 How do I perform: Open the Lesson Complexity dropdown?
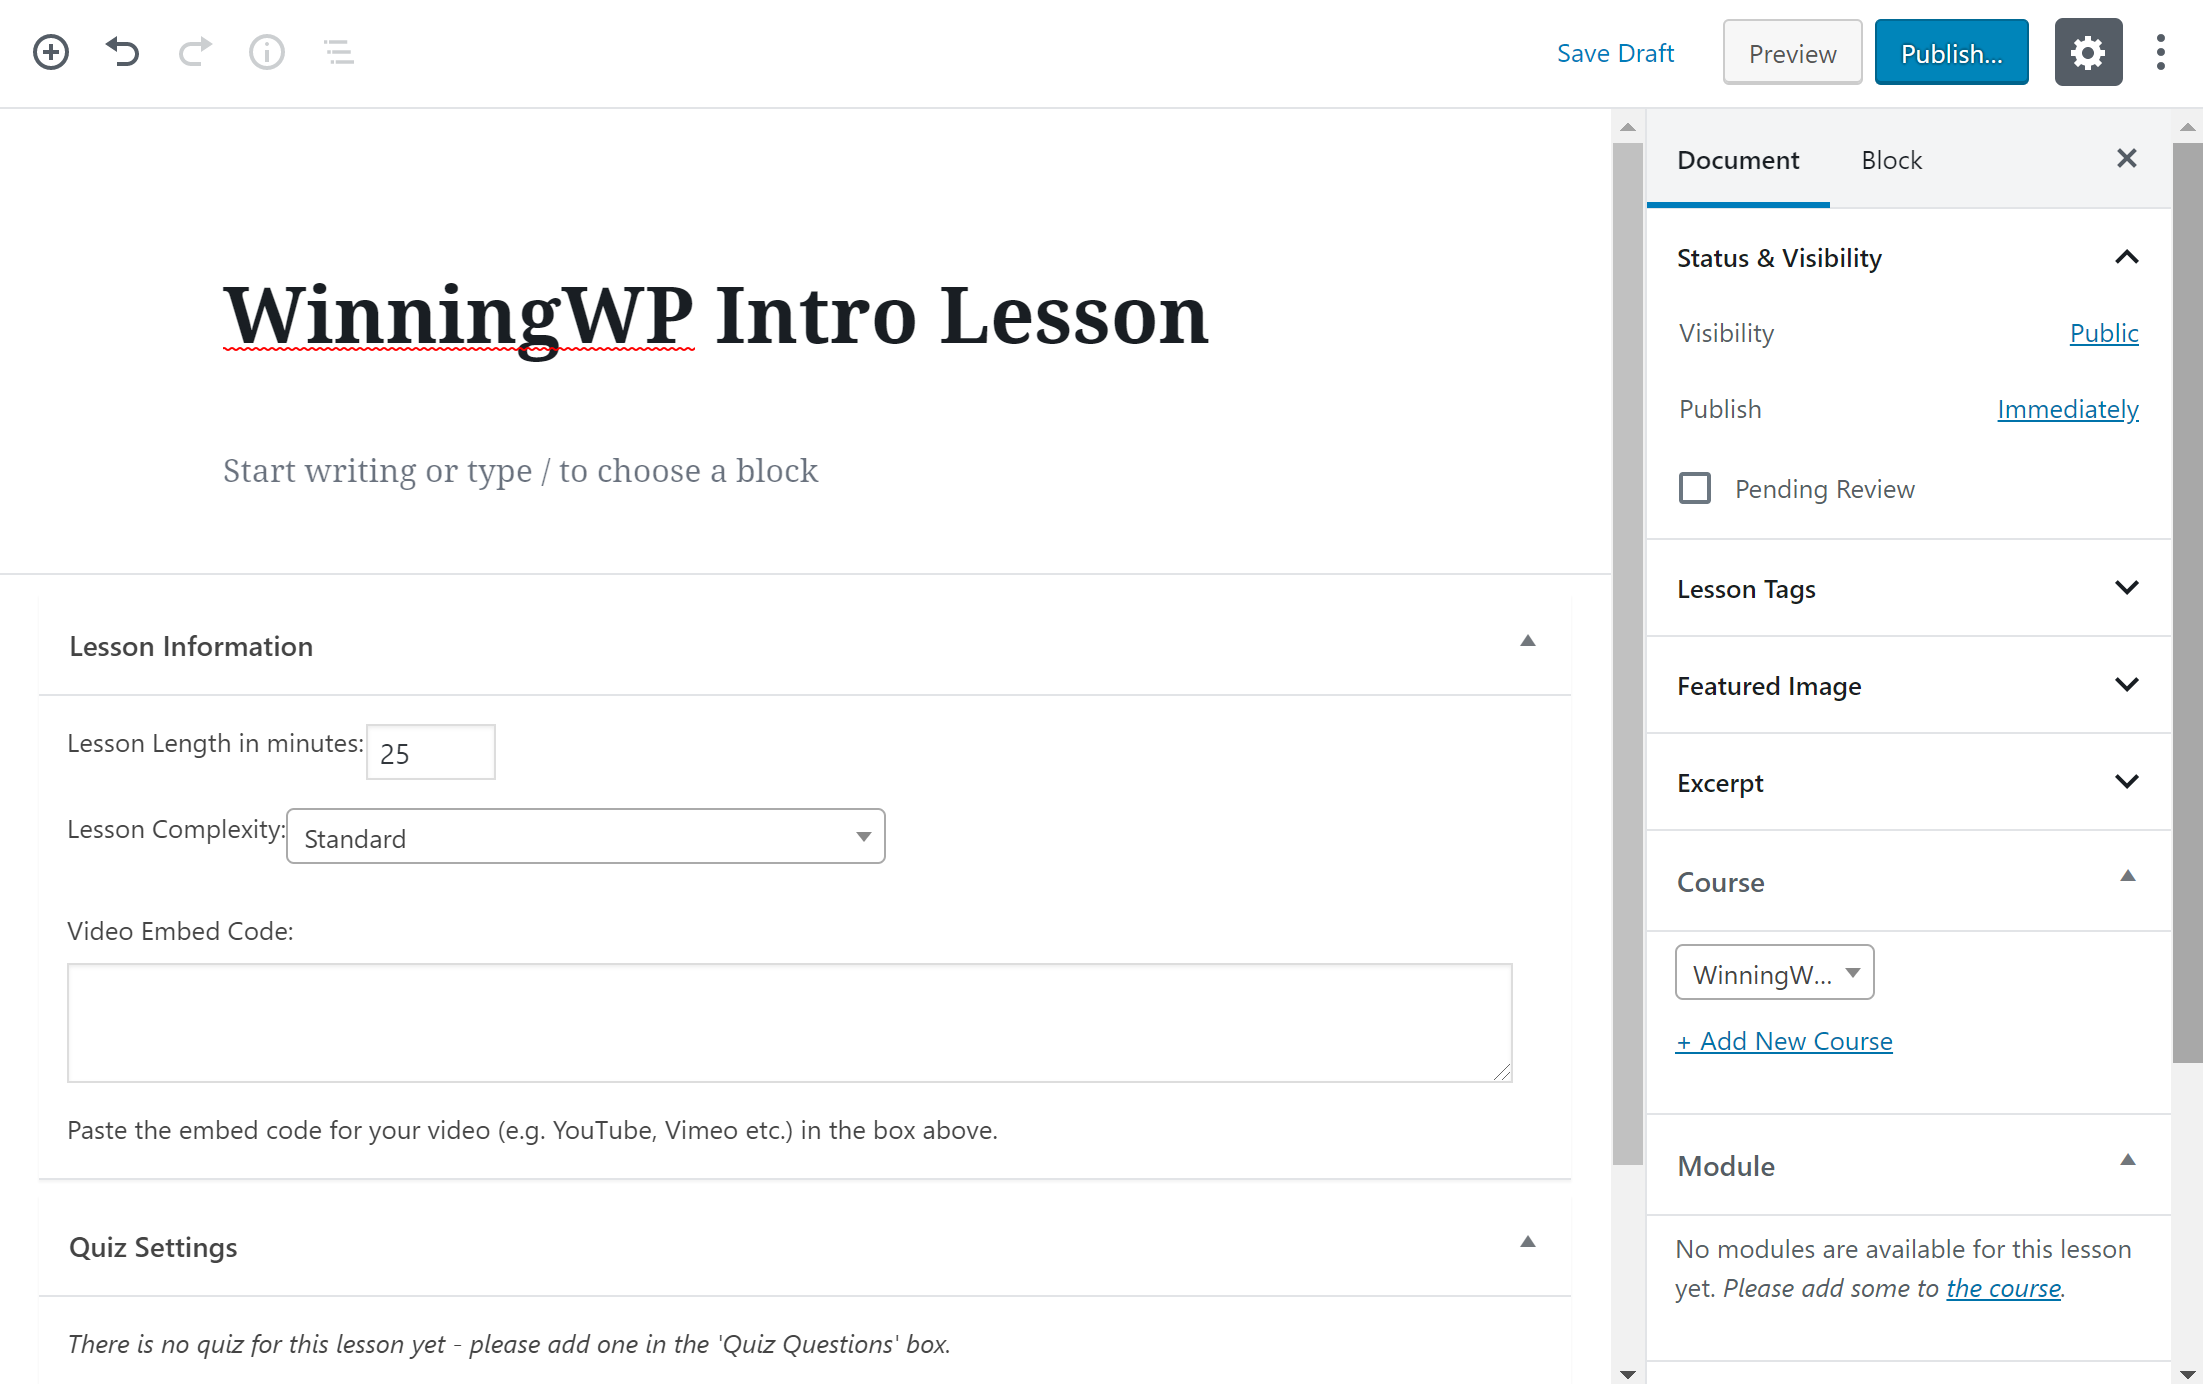(586, 836)
